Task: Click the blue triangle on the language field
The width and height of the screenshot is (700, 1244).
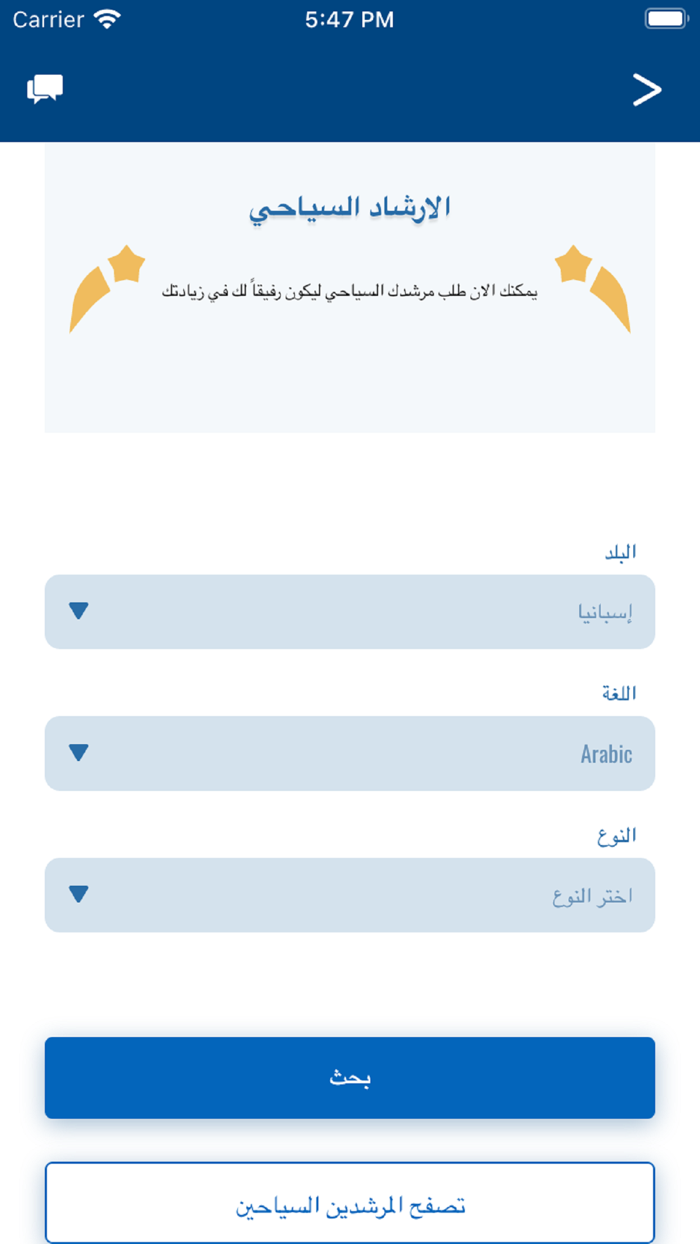Action: tap(78, 753)
